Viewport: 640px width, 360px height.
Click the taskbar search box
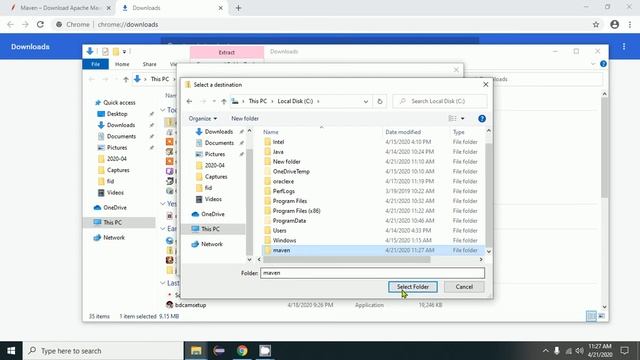click(103, 351)
